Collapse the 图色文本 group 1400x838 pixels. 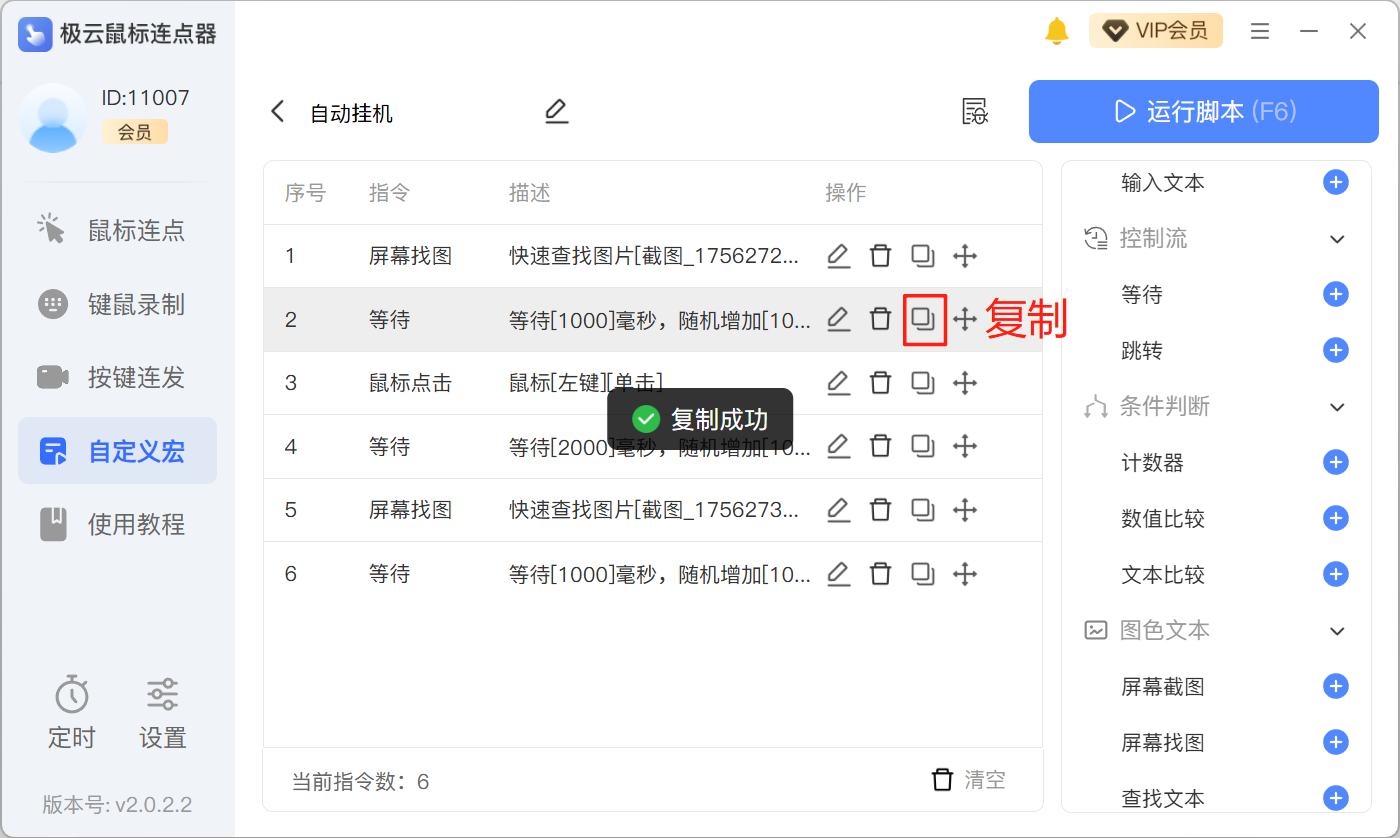(x=1337, y=631)
